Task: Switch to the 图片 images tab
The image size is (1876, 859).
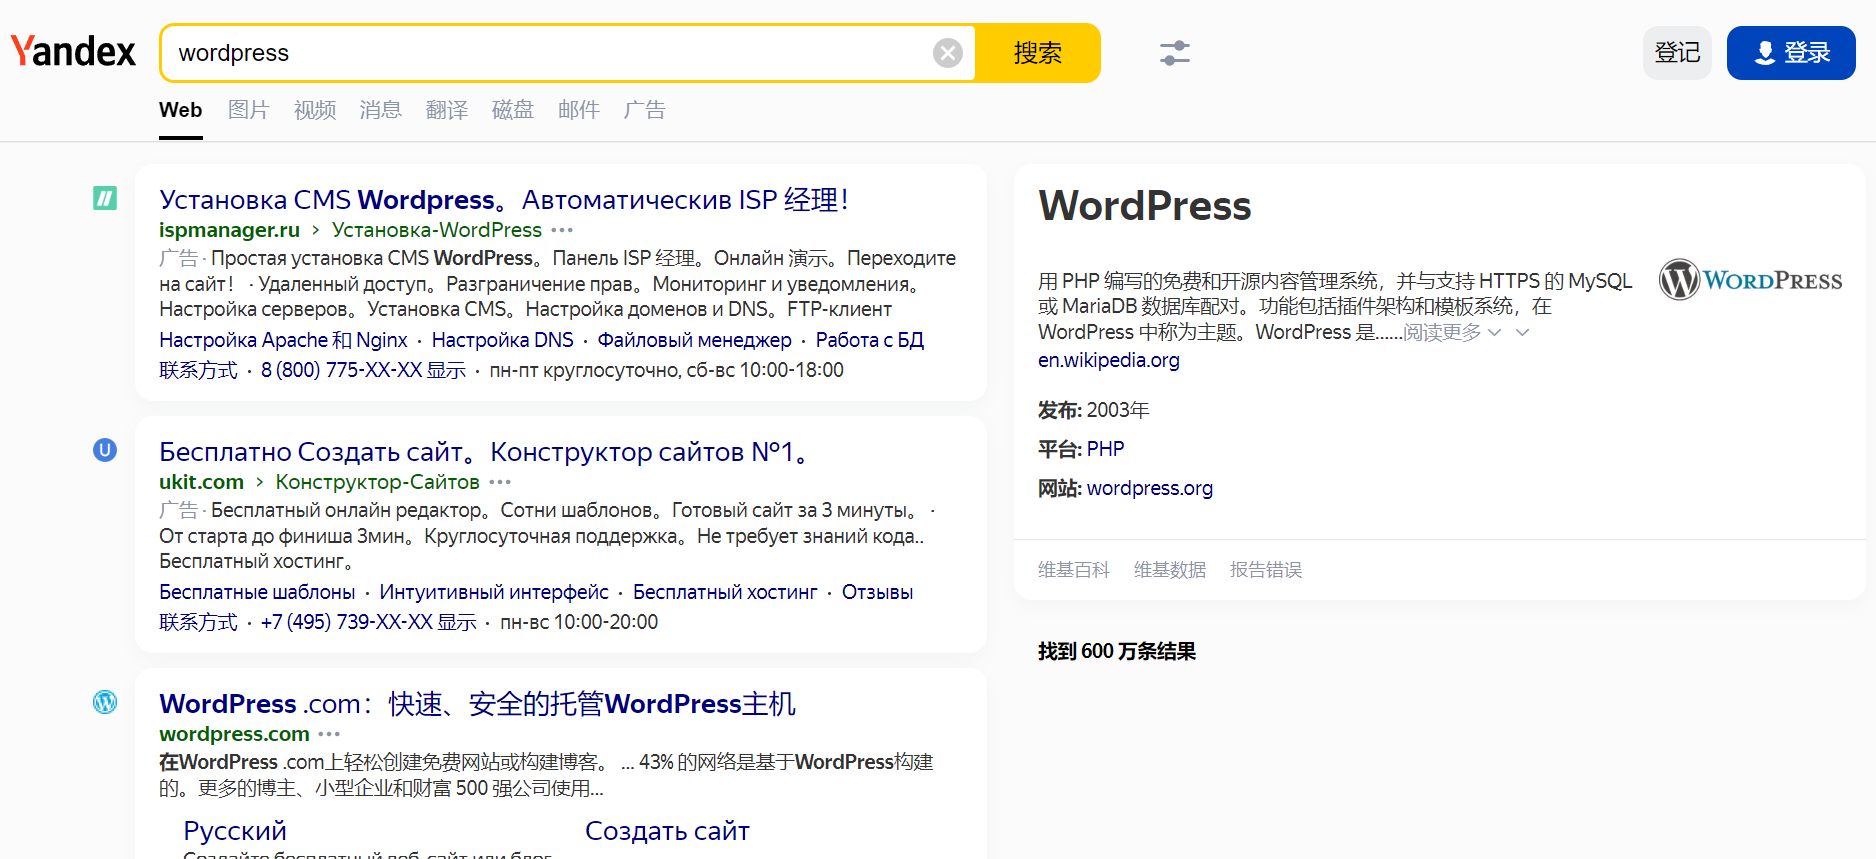Action: [x=249, y=110]
